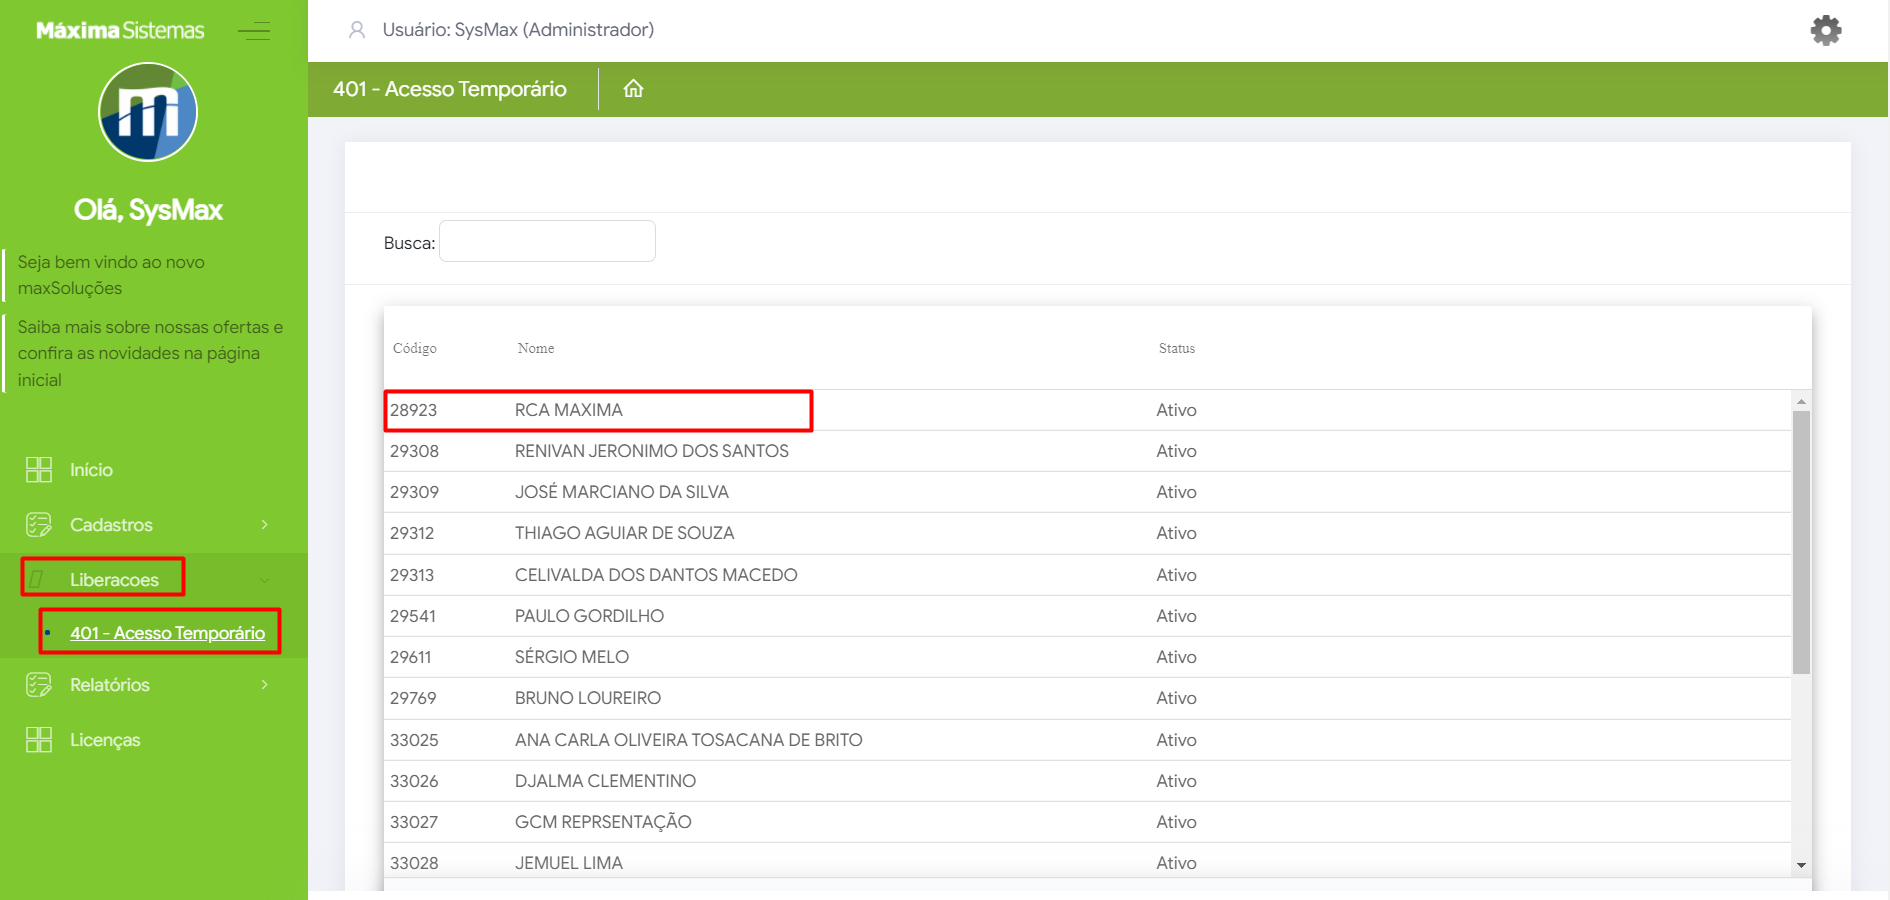Expand the Relatórios menu chevron
Screen dimensions: 1890x900
[x=264, y=685]
